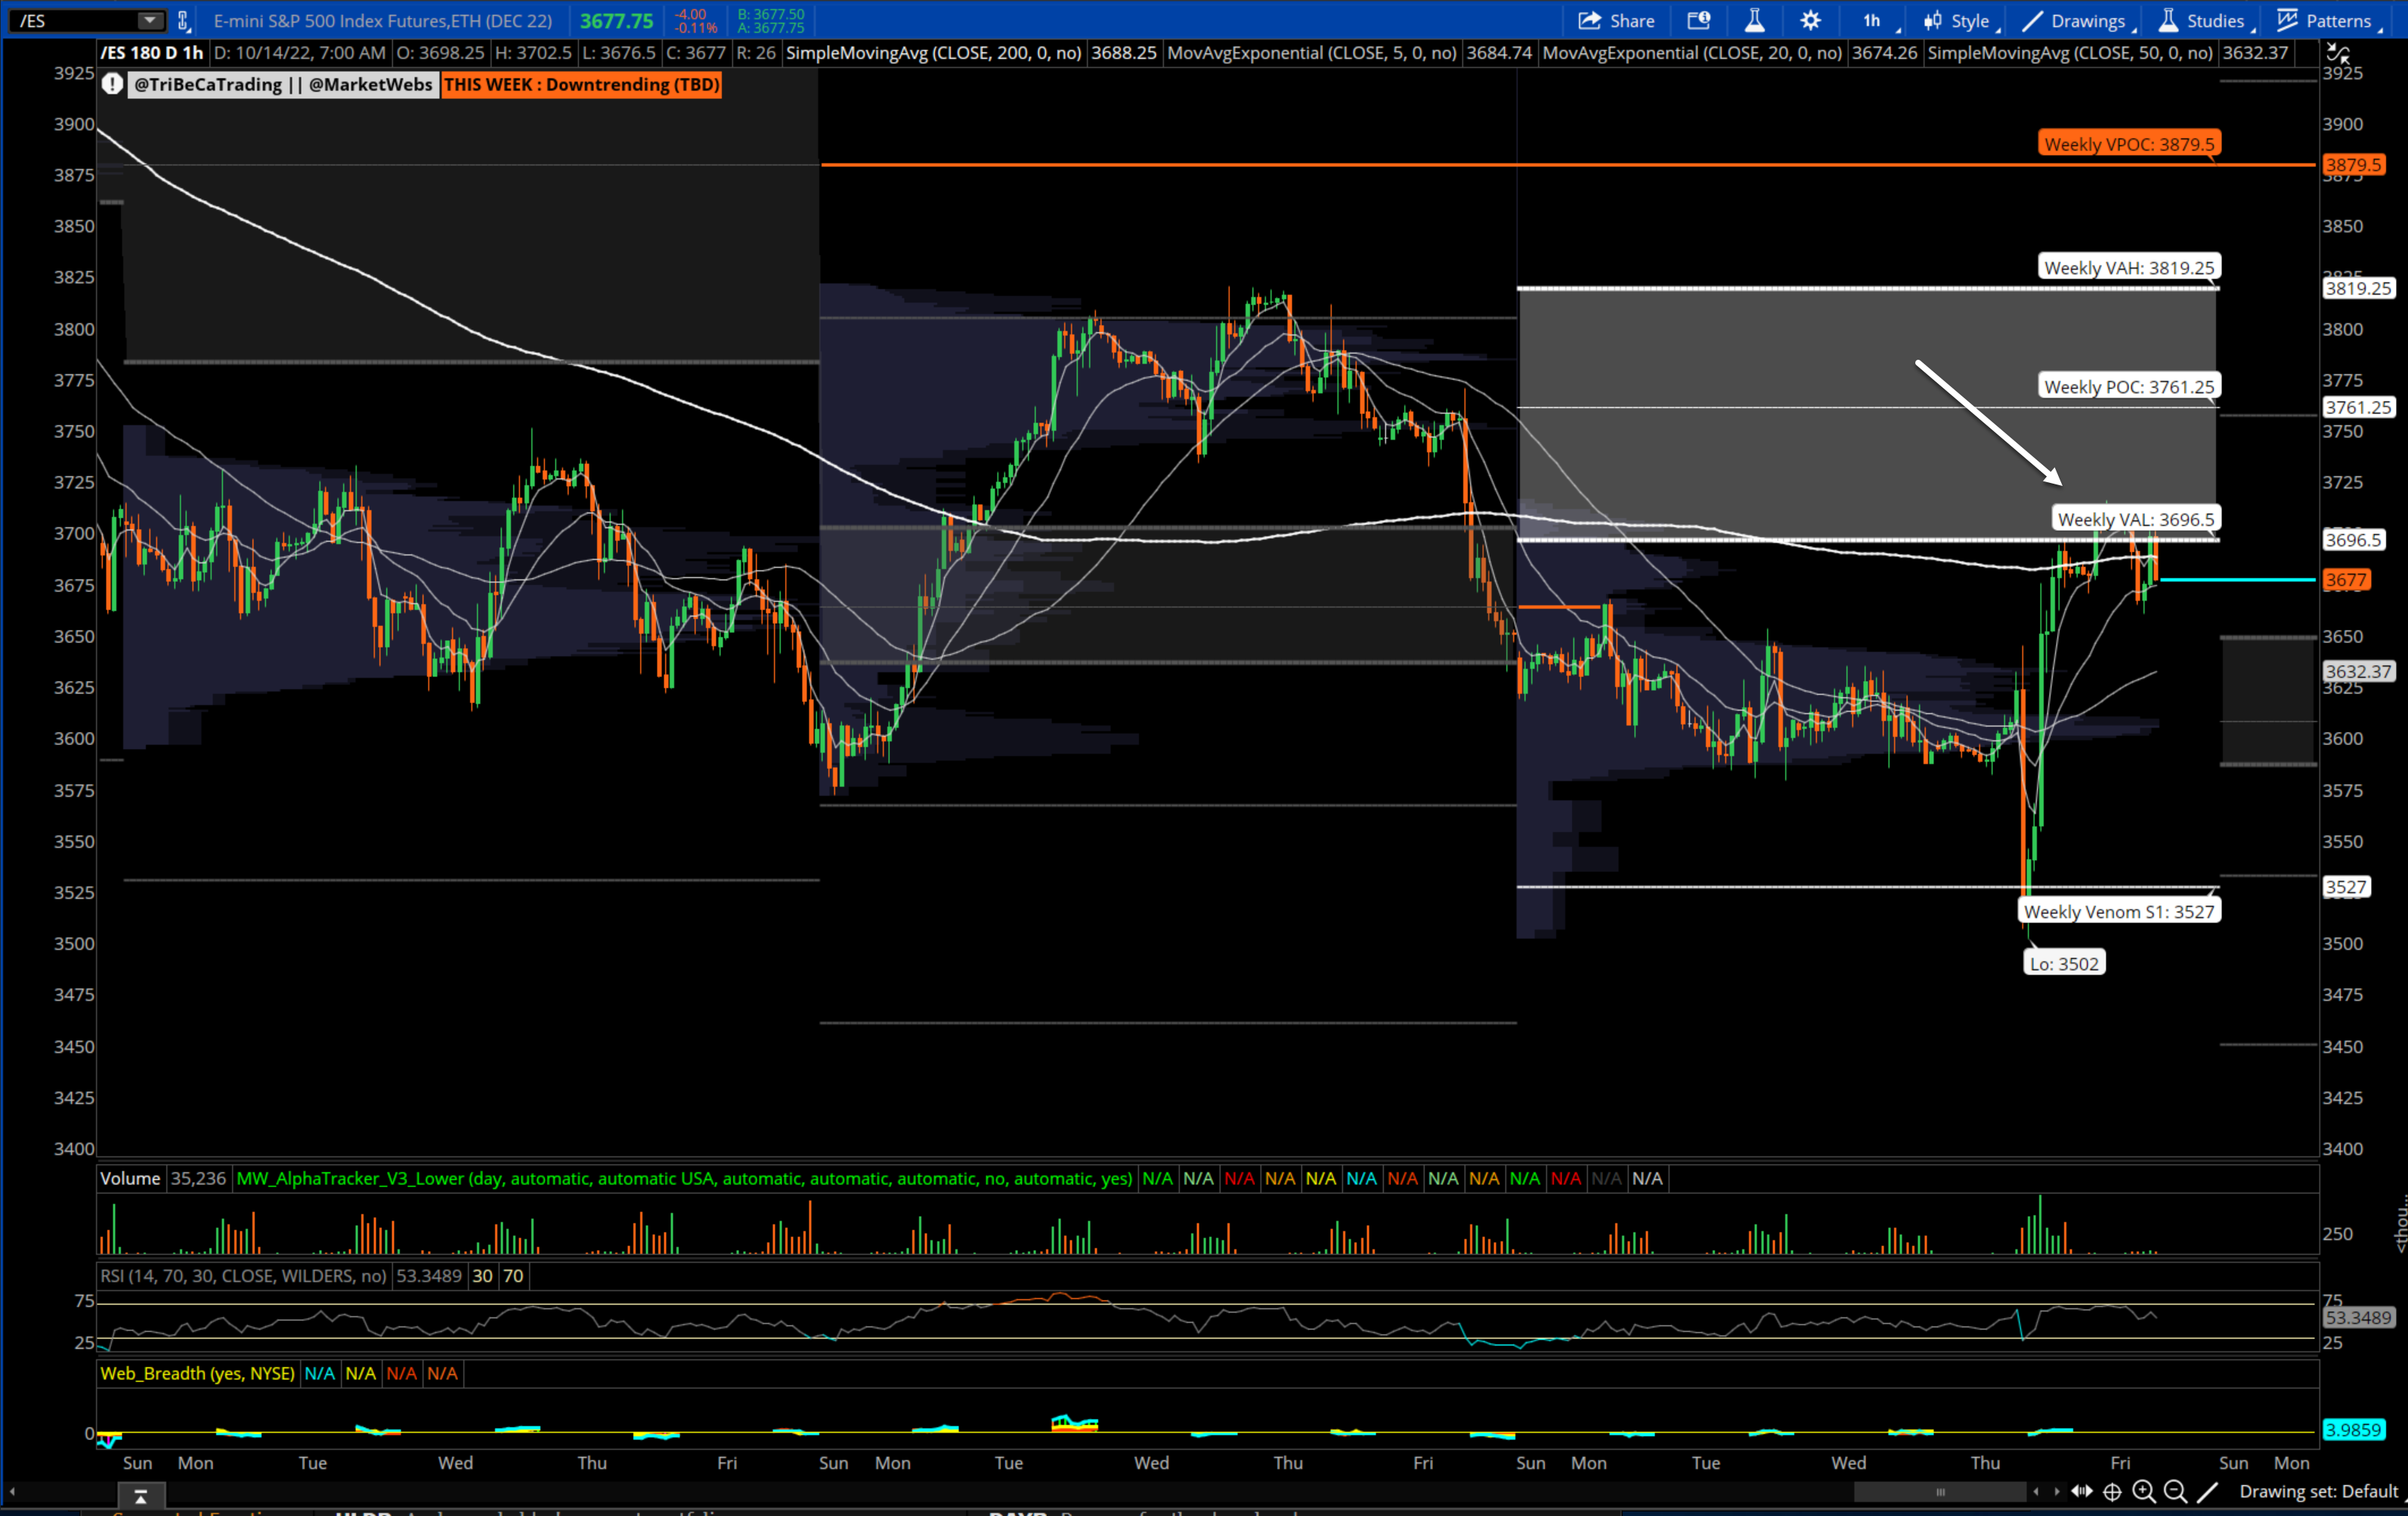2408x1516 pixels.
Task: Open the Drawings menu
Action: click(x=2077, y=21)
